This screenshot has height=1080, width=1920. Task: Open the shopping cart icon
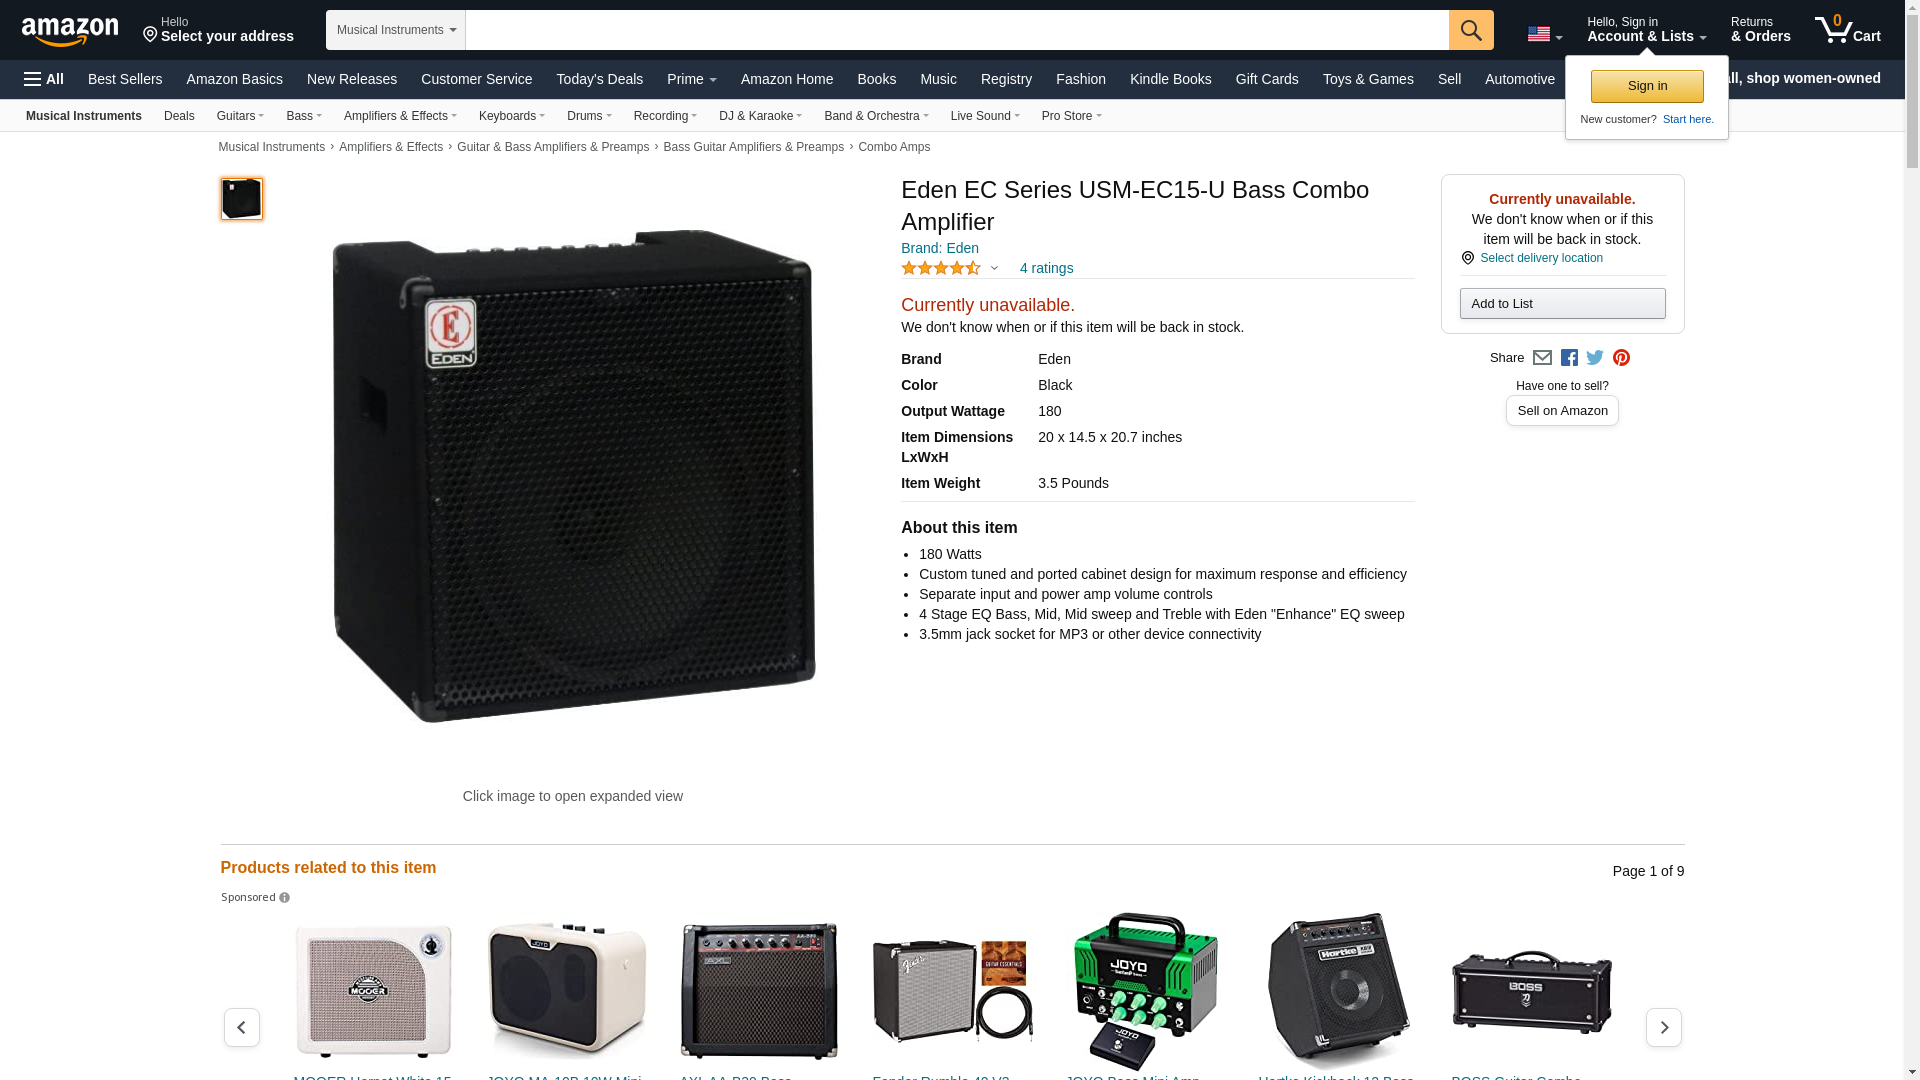pyautogui.click(x=1847, y=30)
